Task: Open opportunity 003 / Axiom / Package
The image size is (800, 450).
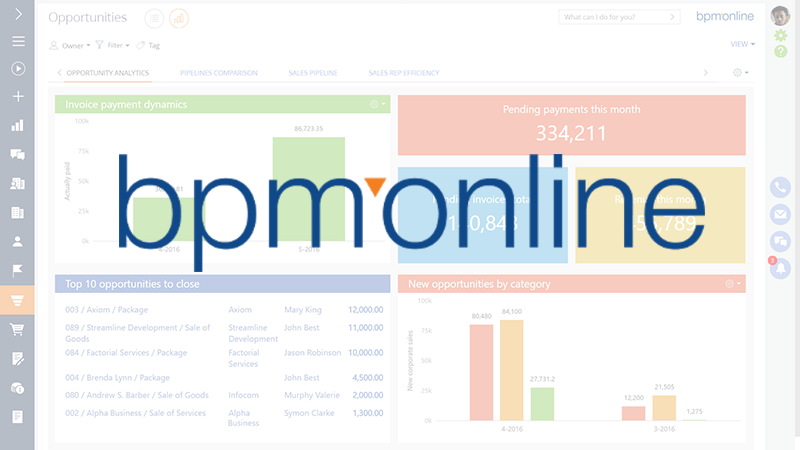Action: (112, 310)
